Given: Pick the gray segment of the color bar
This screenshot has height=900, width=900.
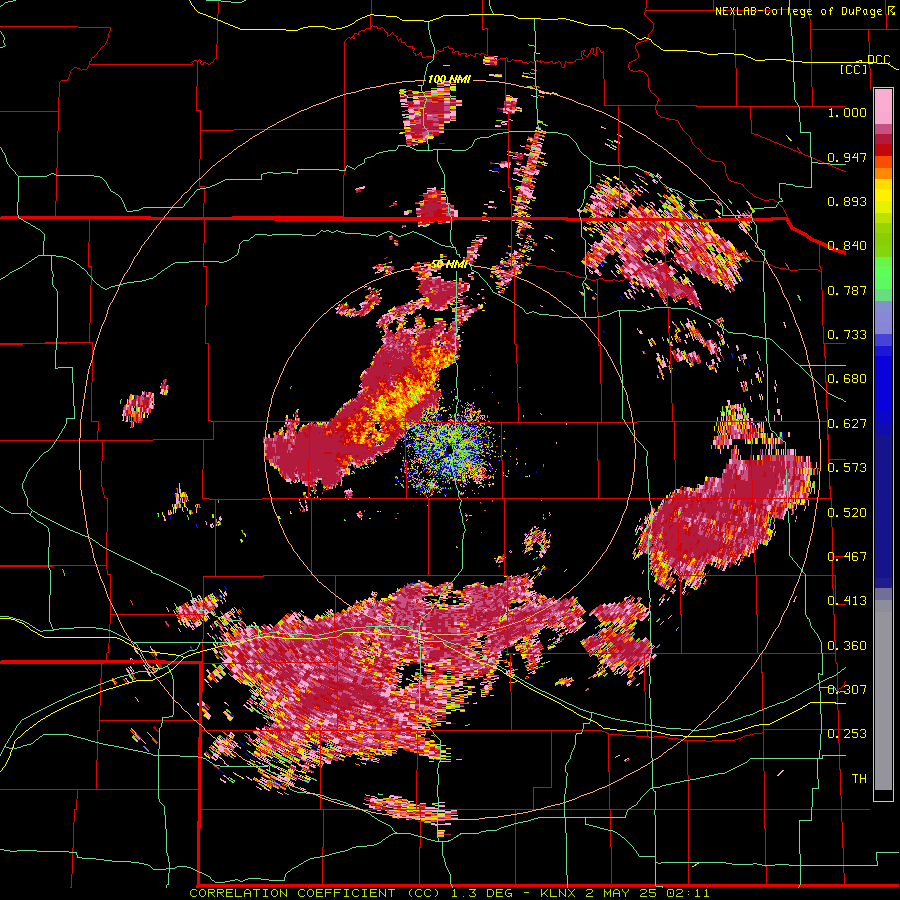Looking at the screenshot, I should click(883, 695).
